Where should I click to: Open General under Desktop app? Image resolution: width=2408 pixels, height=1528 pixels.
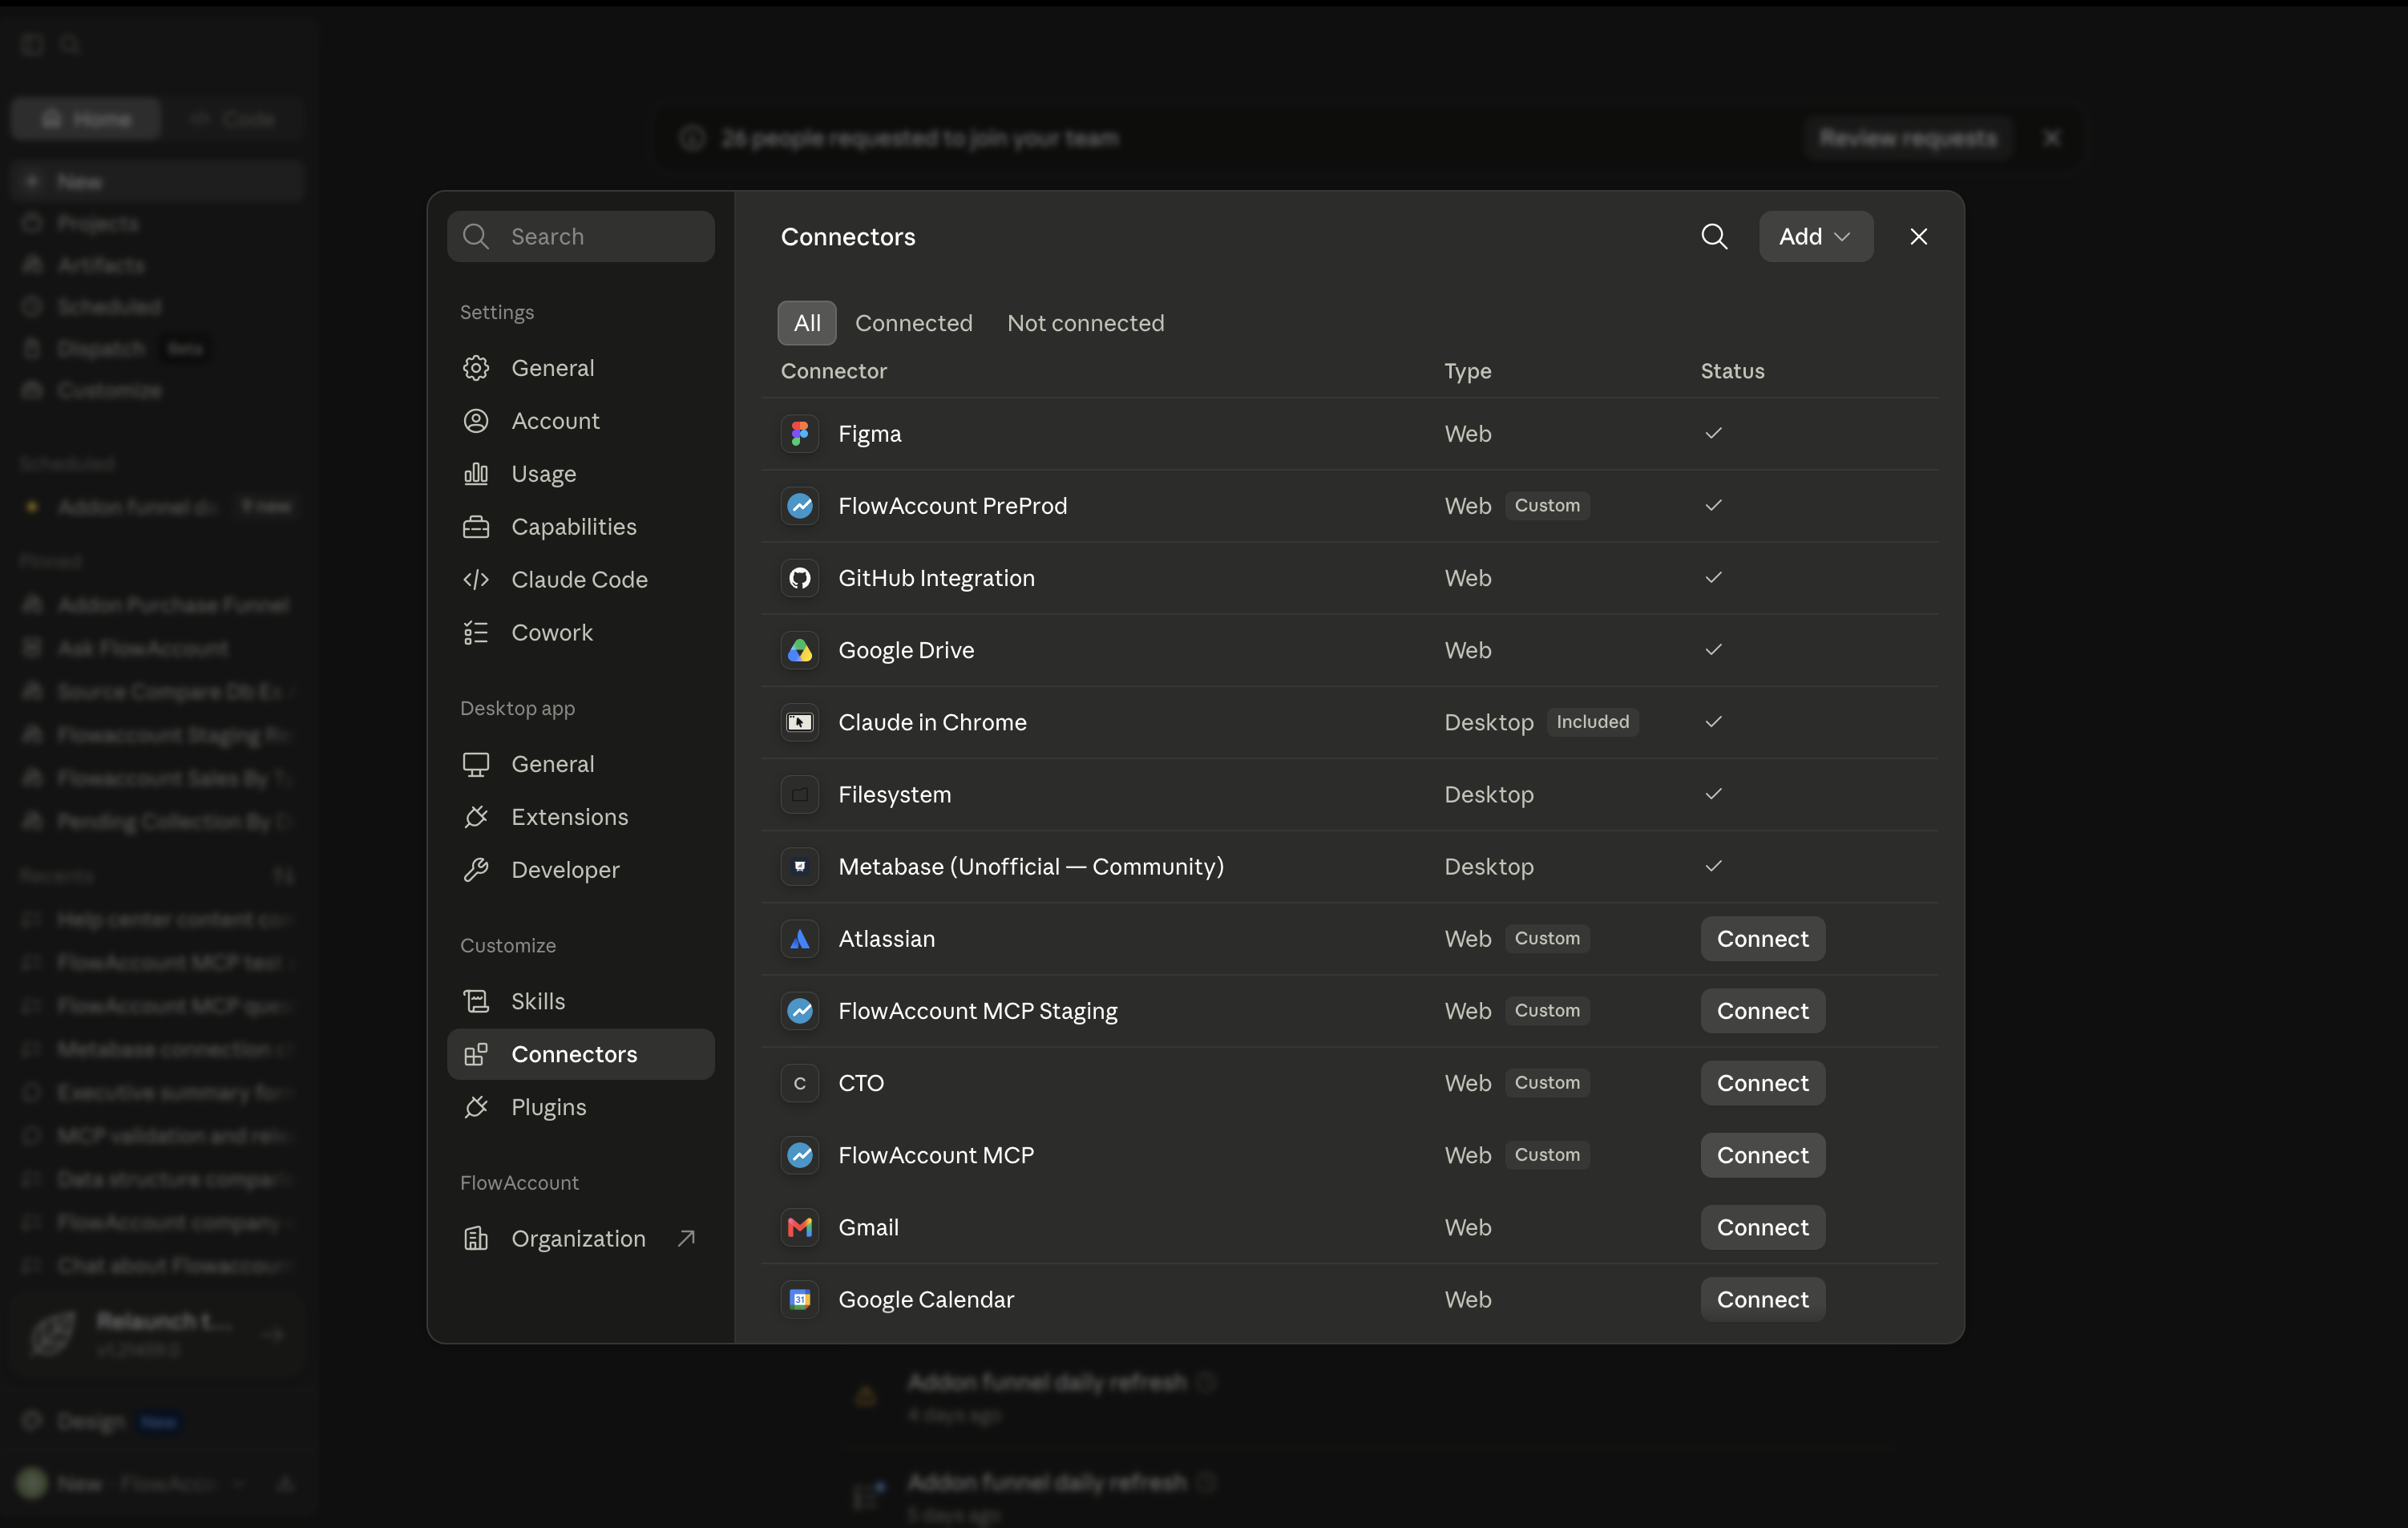[x=580, y=764]
